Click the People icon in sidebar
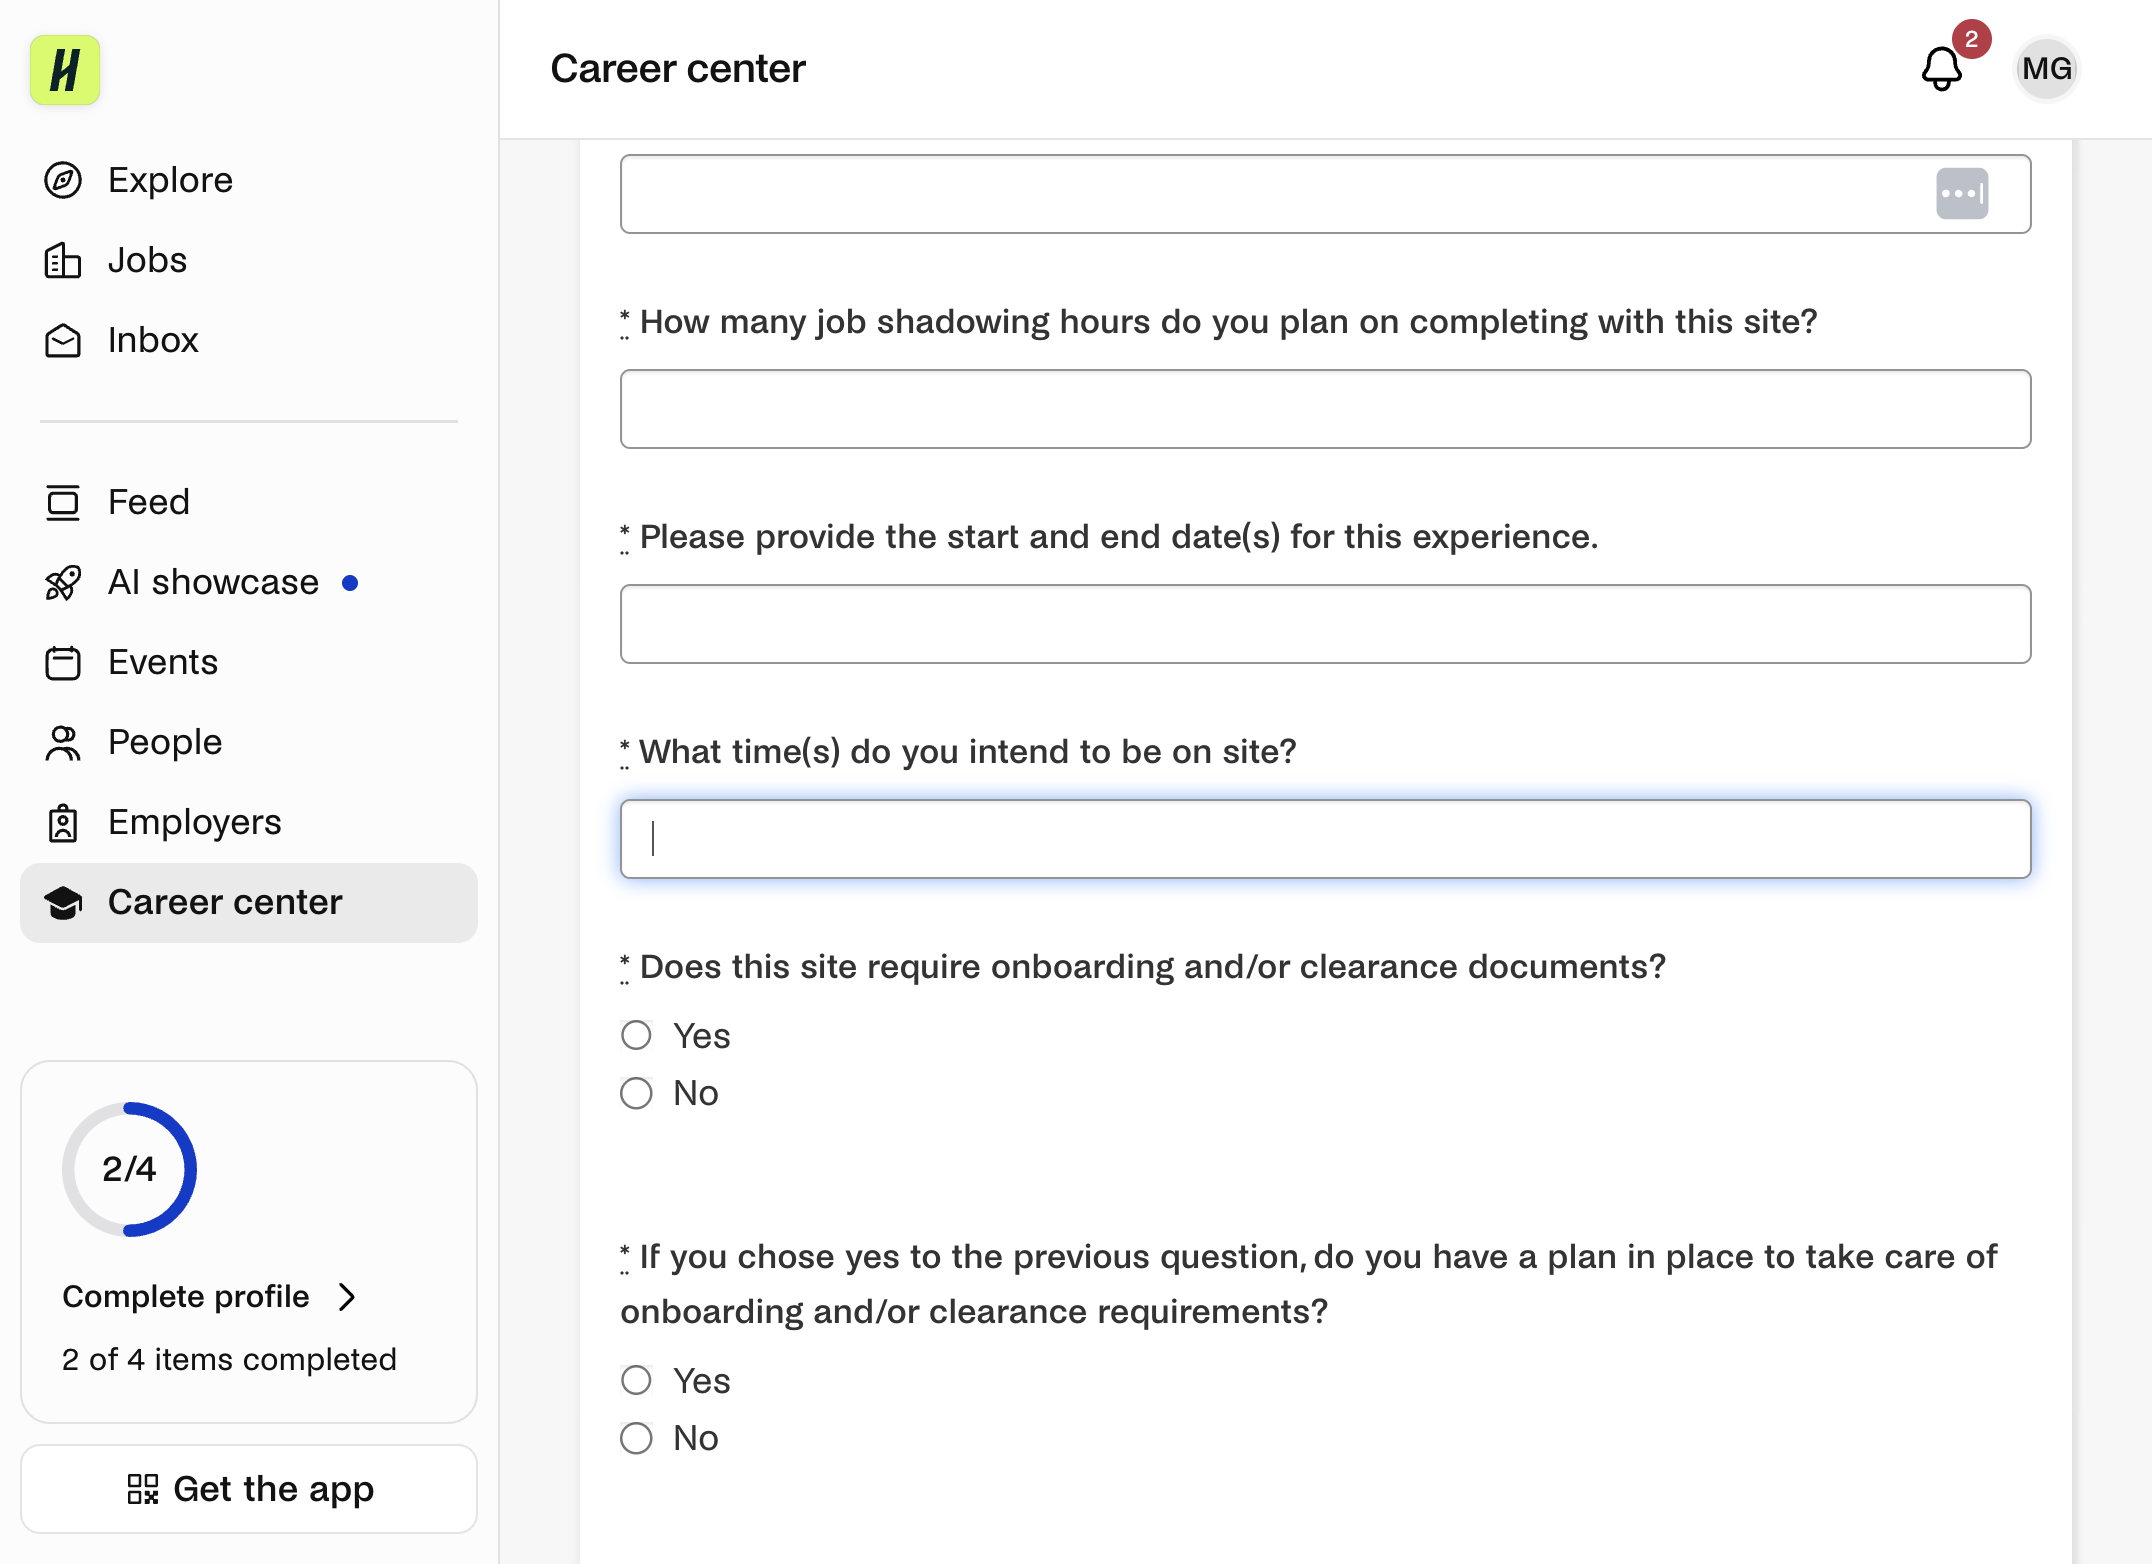 [x=63, y=742]
